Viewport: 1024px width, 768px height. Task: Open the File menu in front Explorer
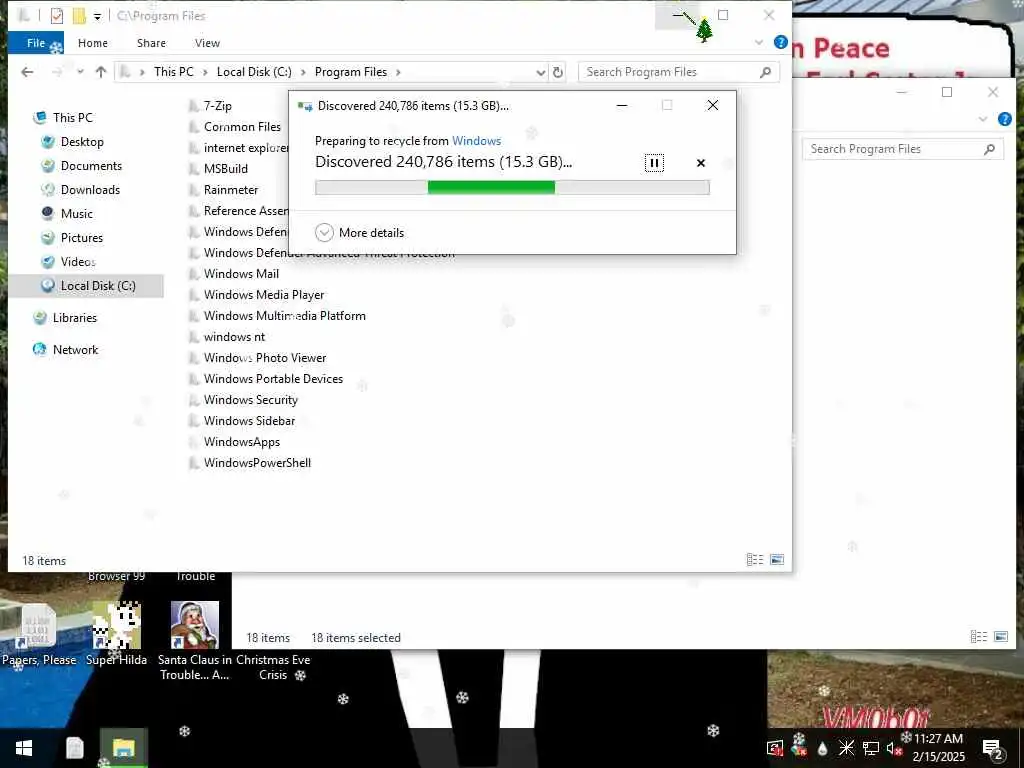[36, 43]
